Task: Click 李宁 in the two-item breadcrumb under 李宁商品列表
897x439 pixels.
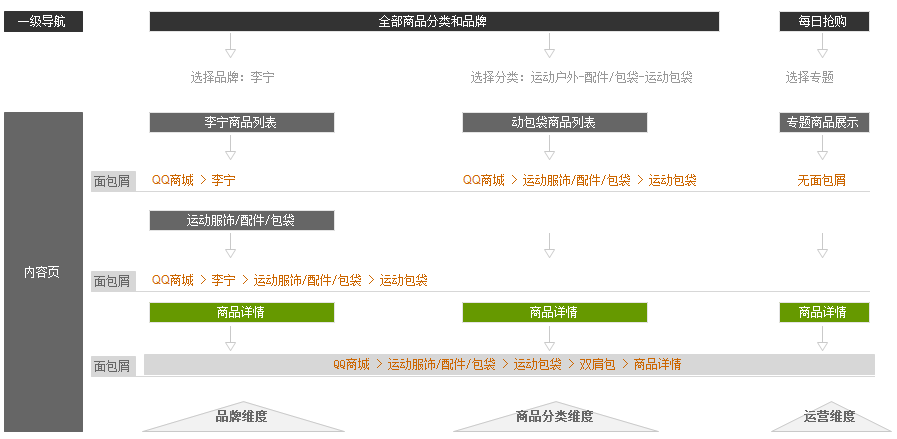Action: pos(223,181)
